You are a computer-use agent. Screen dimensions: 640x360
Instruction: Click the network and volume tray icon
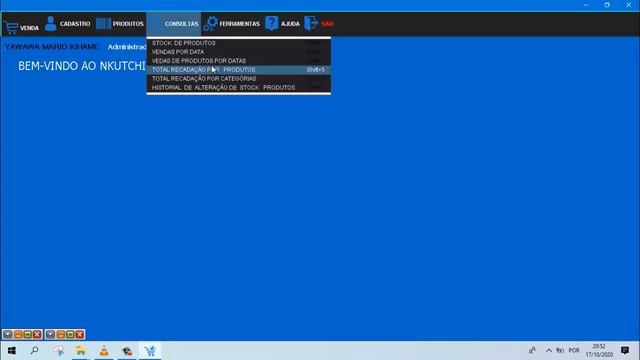click(560, 350)
